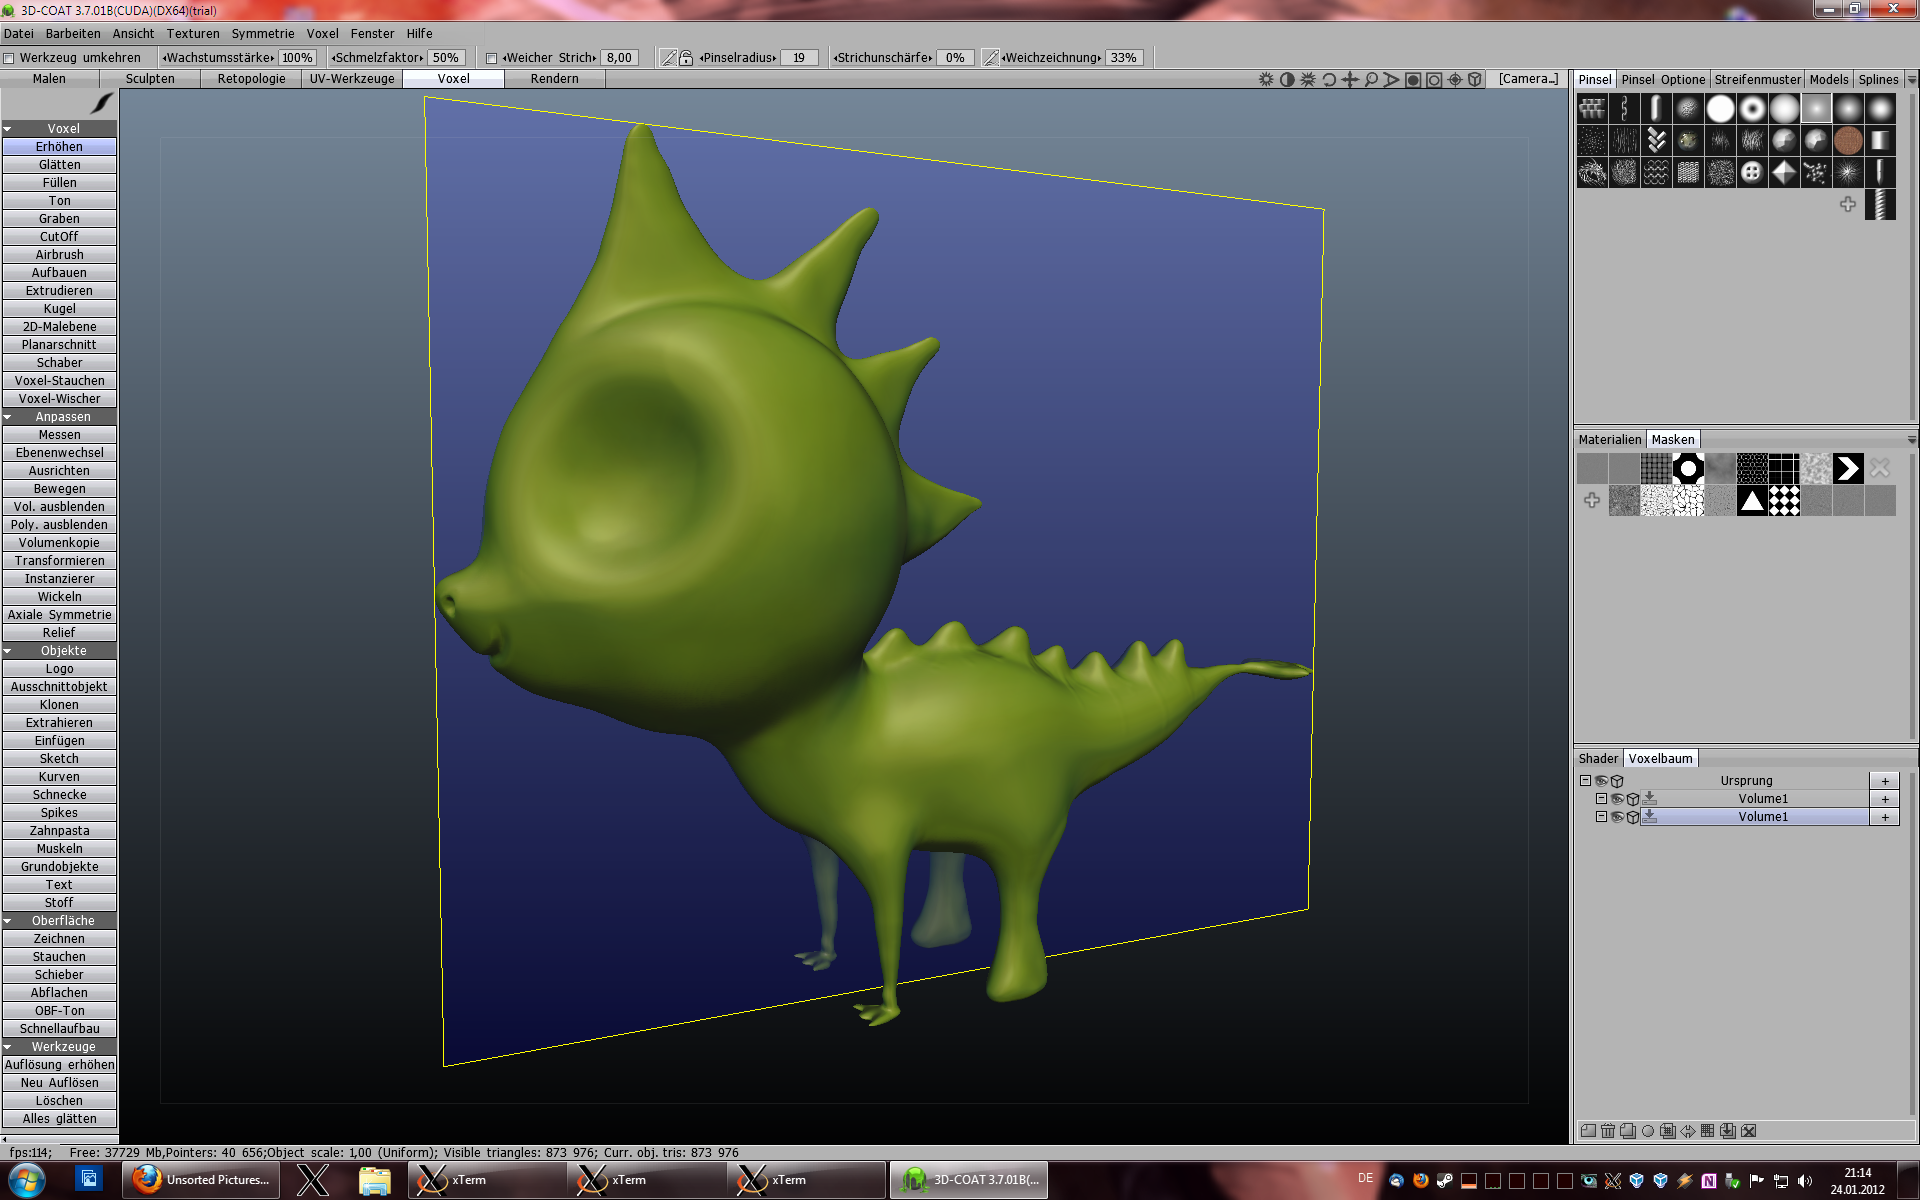Open the Camera dropdown

(x=1527, y=79)
